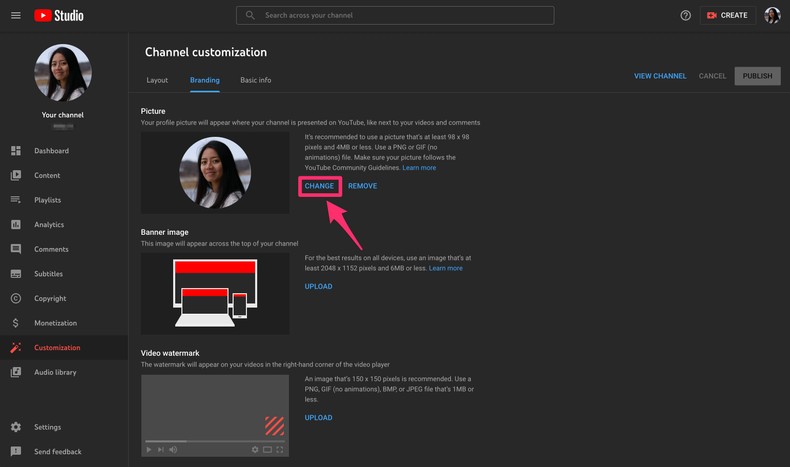790x467 pixels.
Task: Click the VIEW CHANNEL link
Action: 660,76
